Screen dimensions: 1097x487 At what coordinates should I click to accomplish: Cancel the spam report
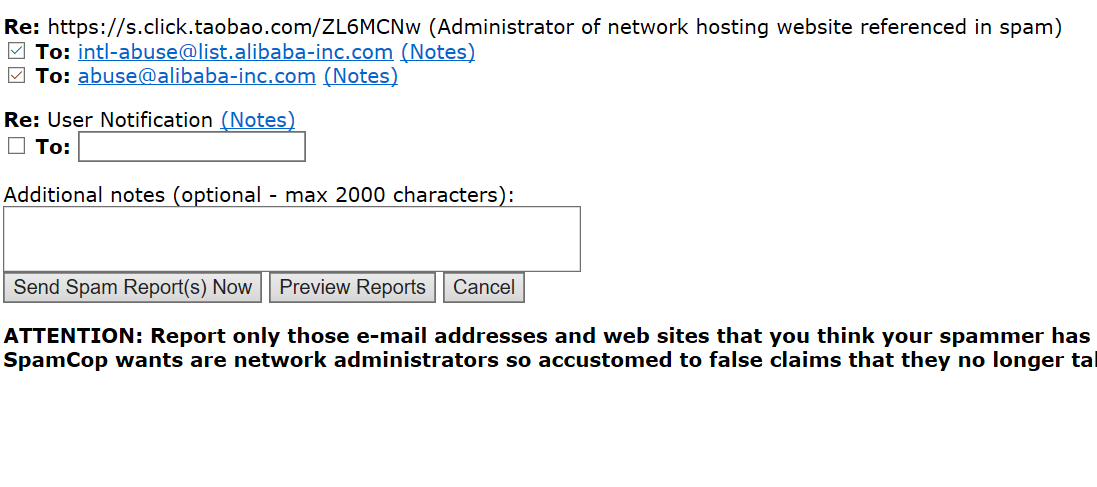[x=484, y=288]
